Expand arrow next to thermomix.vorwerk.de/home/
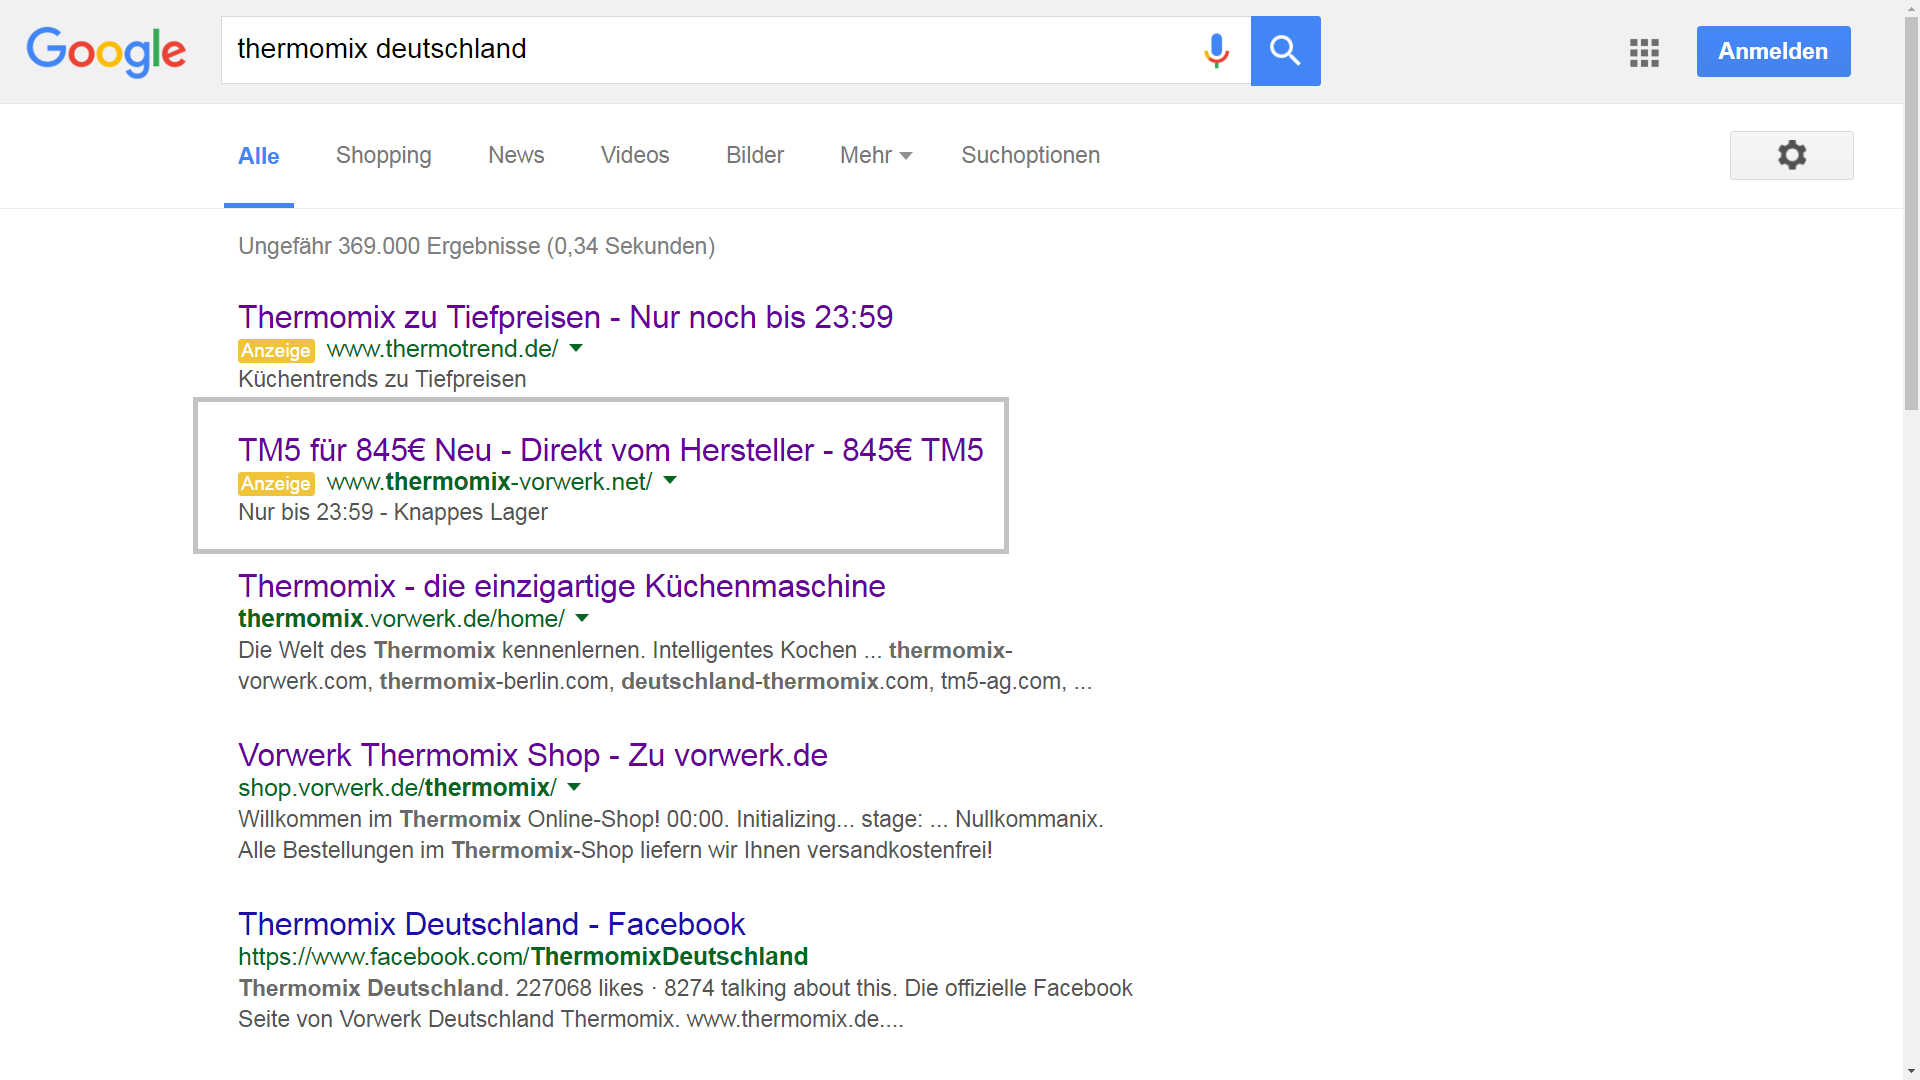Screen dimensions: 1920x1080 (582, 618)
